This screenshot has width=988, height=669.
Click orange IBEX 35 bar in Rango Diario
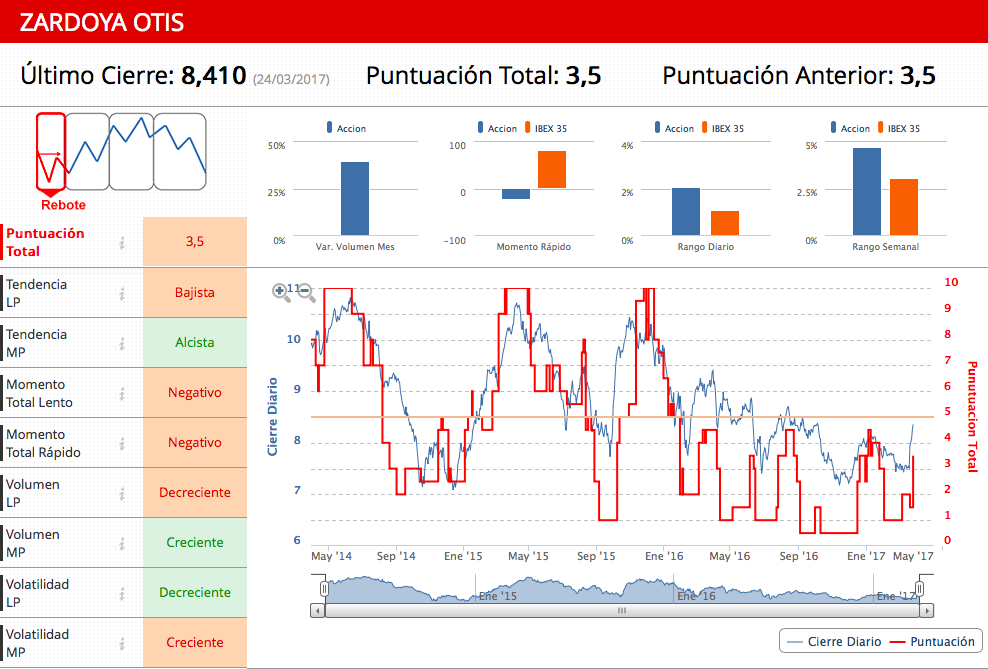725,223
